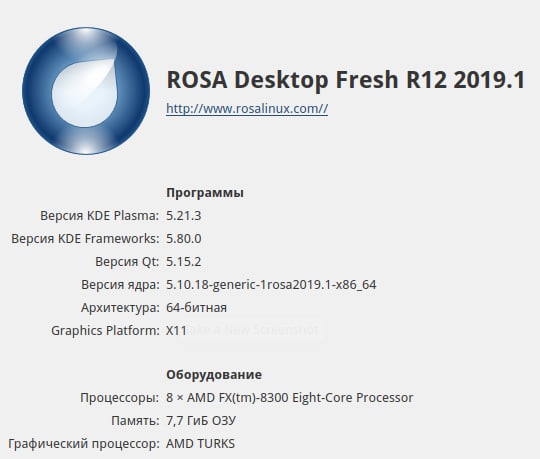Select KDE Plasma version value 5.21.3

pos(184,216)
